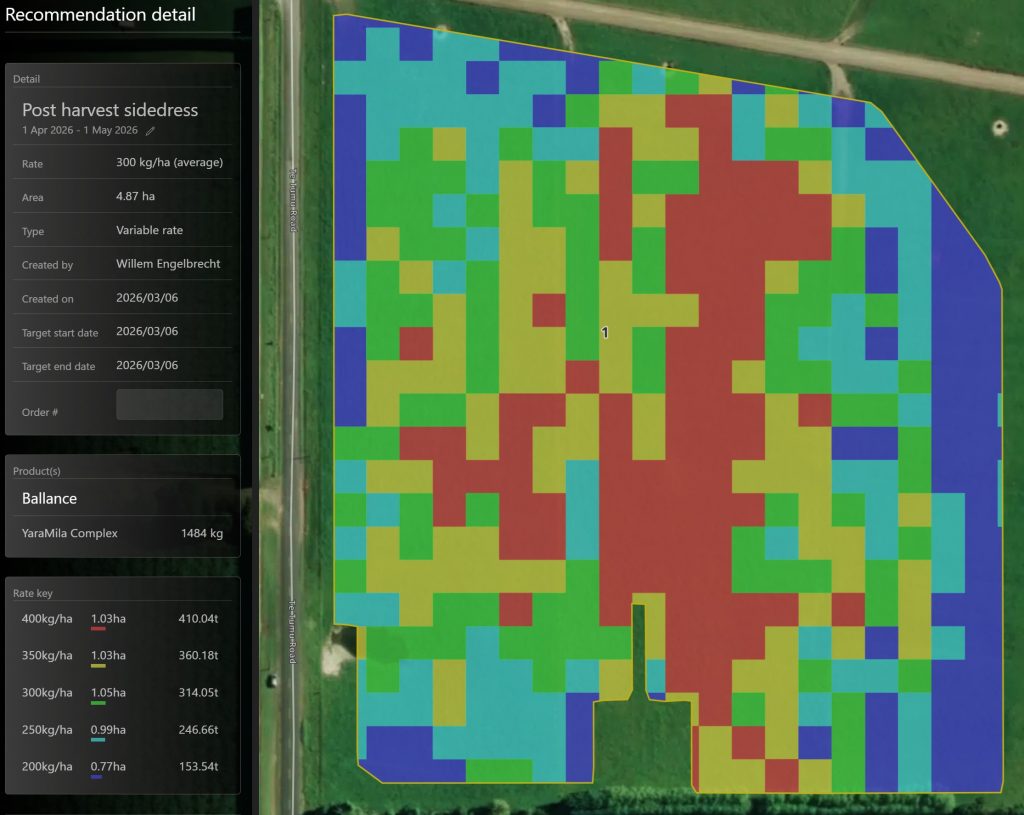1024x815 pixels.
Task: Select the Rate key panel header
Action: [x=31, y=591]
